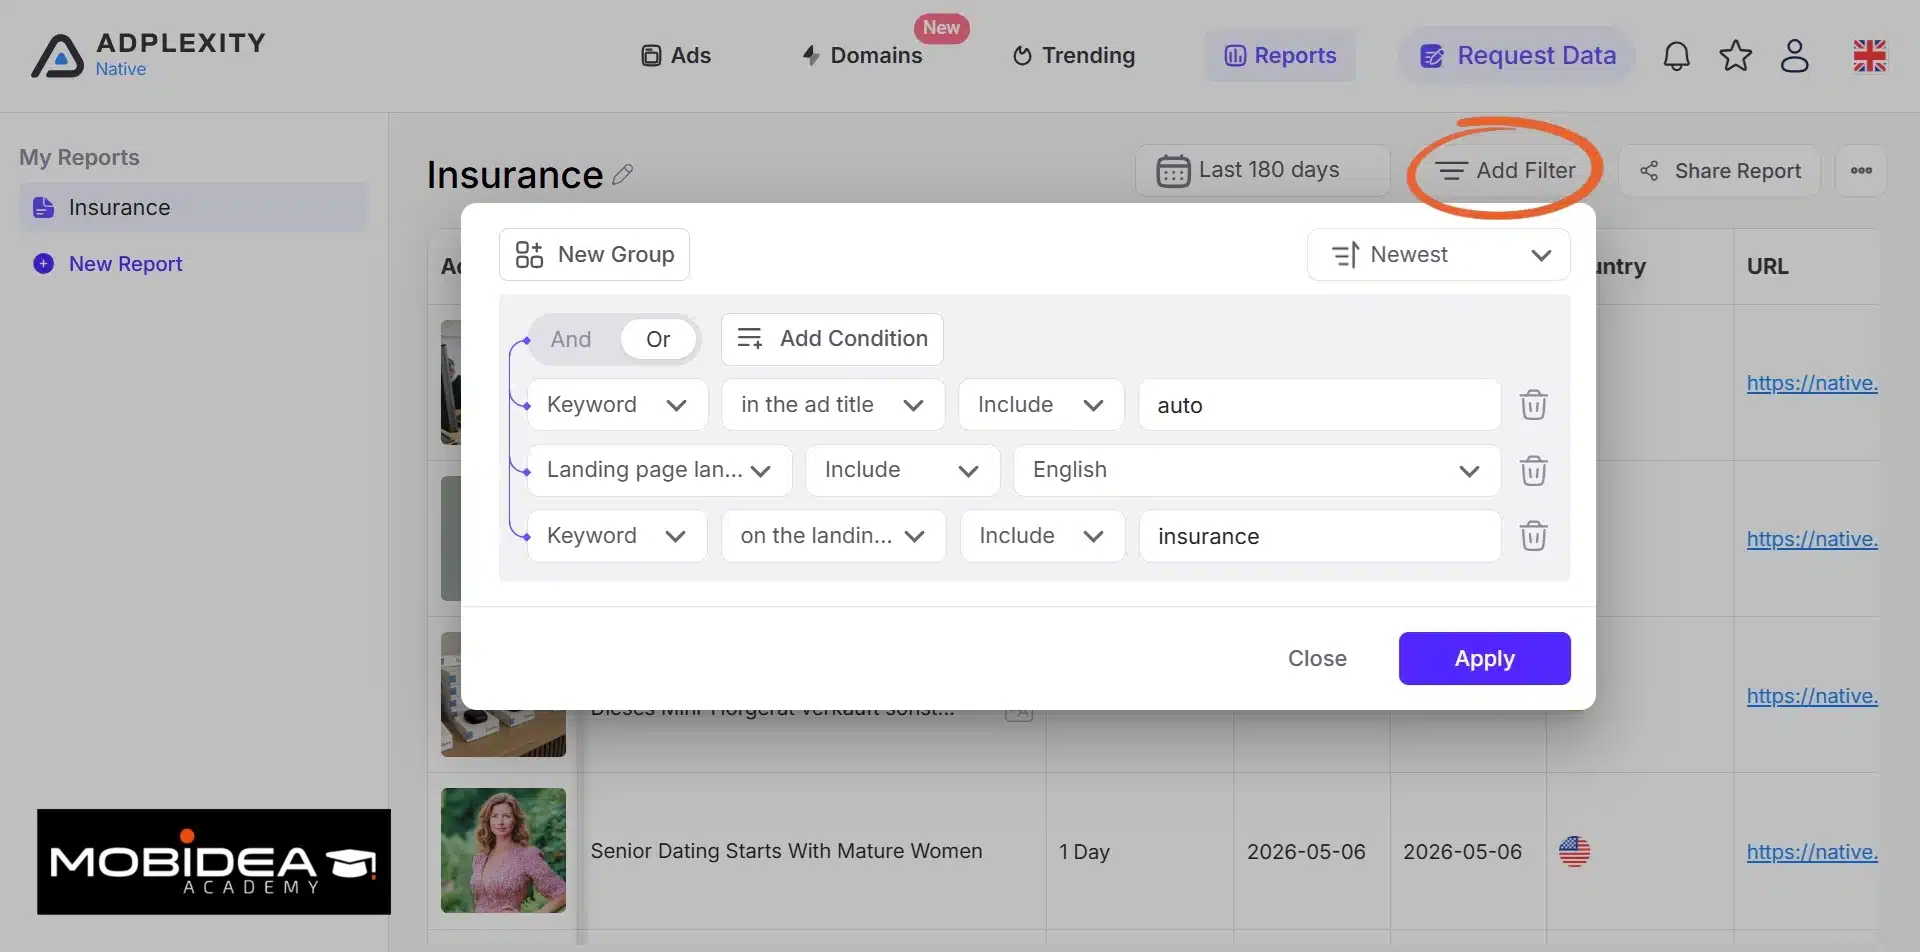Open the Newest sort dropdown
1920x952 pixels.
point(1438,255)
